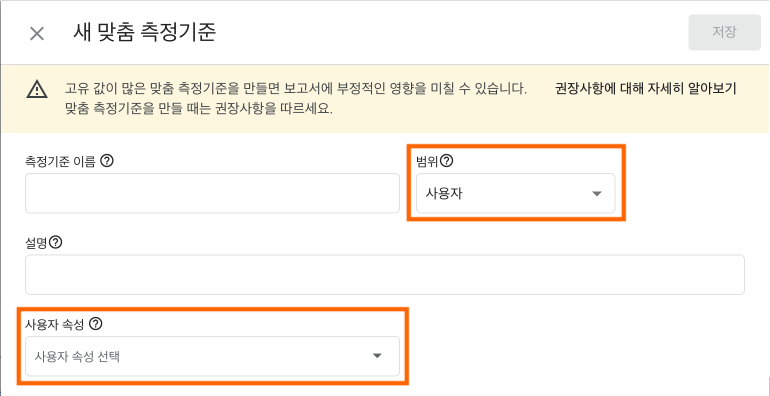Click the warning text about 고유 값

pos(296,99)
